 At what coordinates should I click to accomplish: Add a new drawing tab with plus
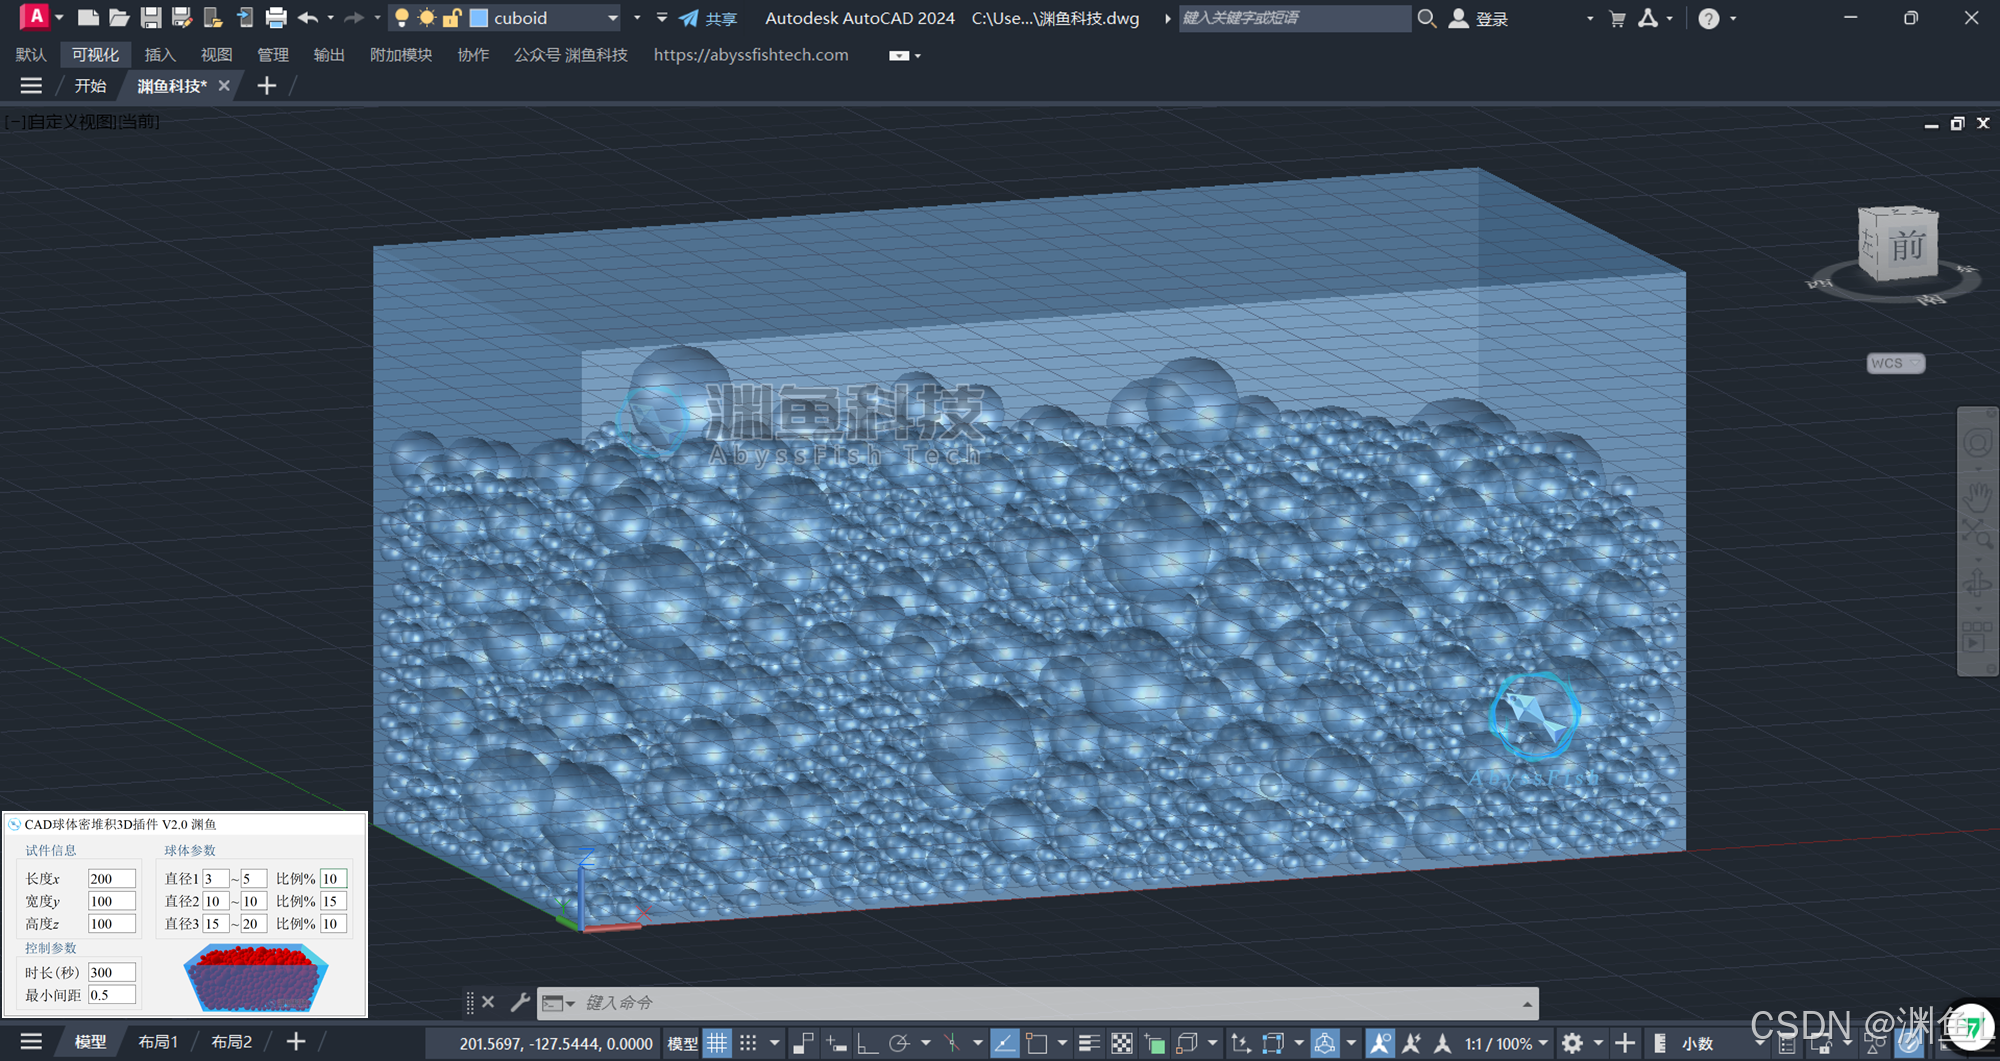point(266,86)
